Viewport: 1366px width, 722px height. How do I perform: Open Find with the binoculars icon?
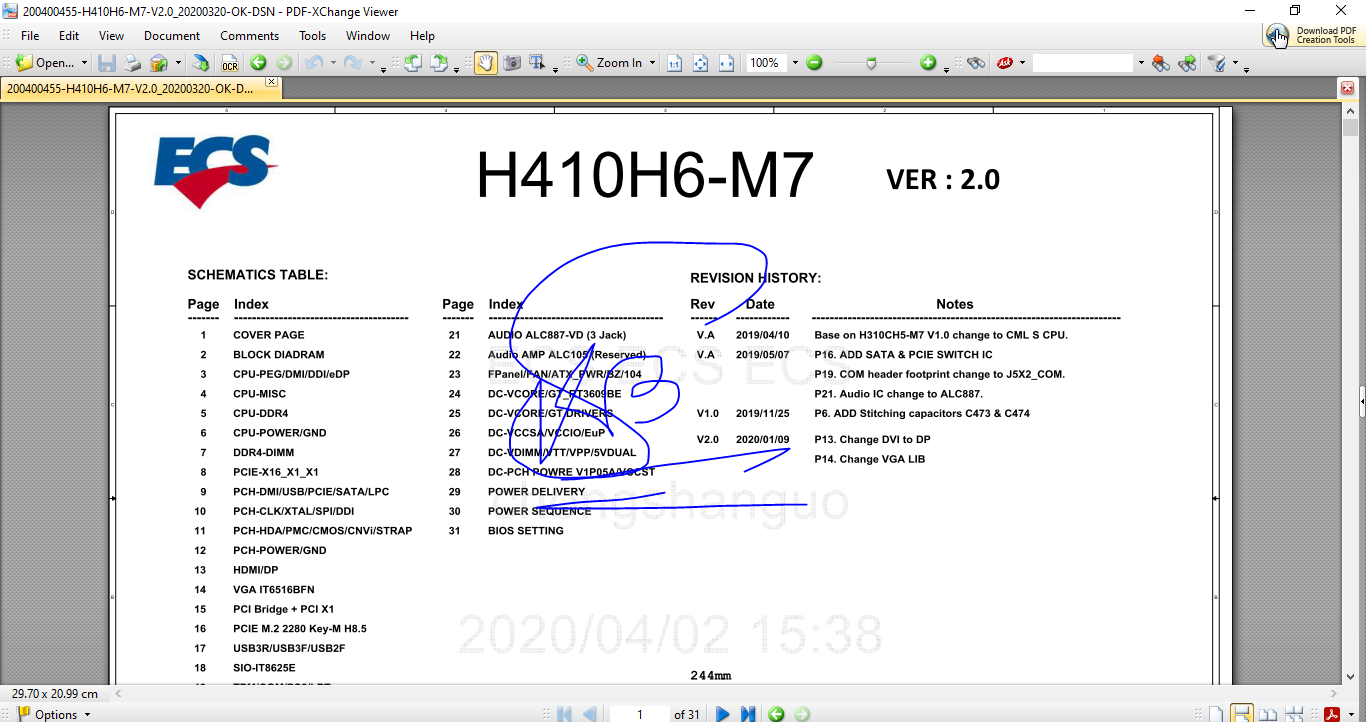coord(976,62)
